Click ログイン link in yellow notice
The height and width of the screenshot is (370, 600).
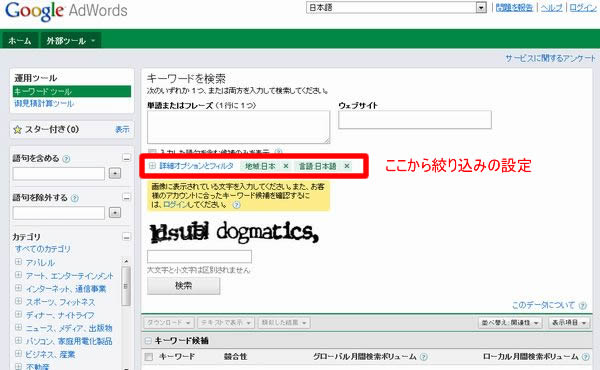[x=175, y=205]
